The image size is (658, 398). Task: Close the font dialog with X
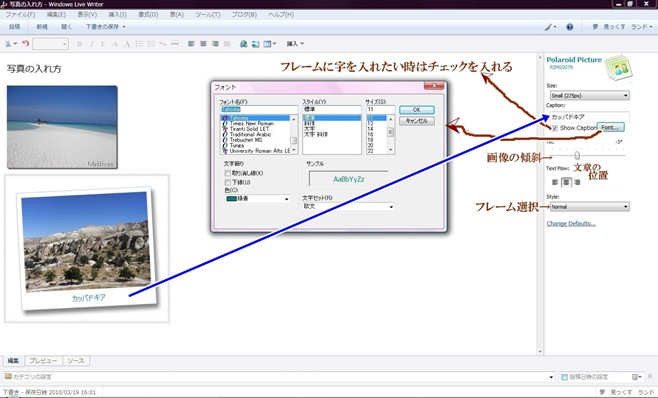[x=434, y=86]
